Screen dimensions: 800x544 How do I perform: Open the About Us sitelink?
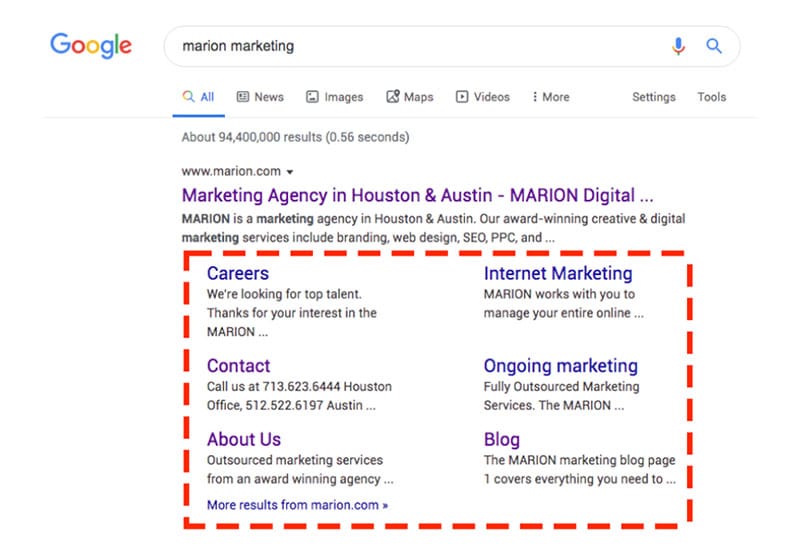(244, 439)
